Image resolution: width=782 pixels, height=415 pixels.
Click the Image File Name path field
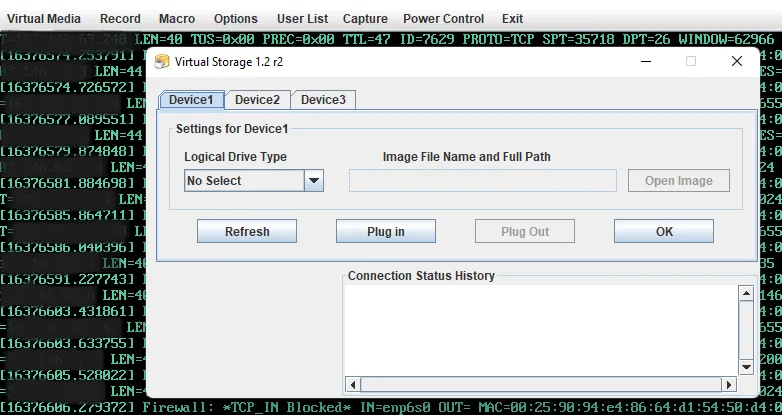(482, 181)
